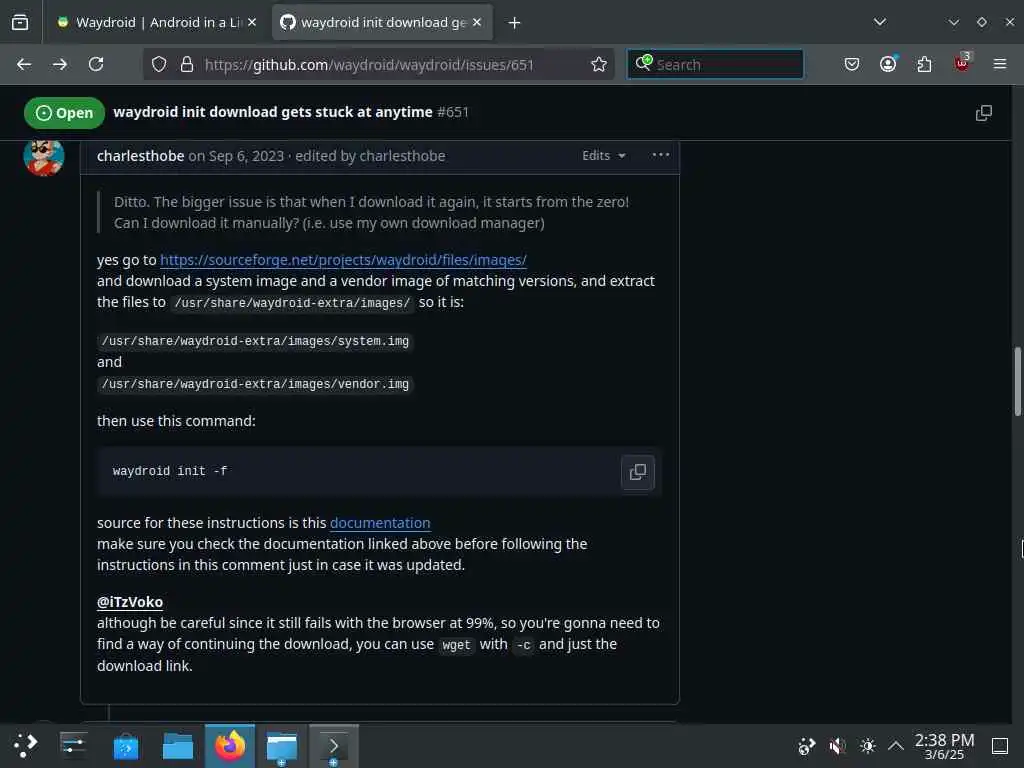Click the browser Search field
1024x768 pixels.
[716, 65]
